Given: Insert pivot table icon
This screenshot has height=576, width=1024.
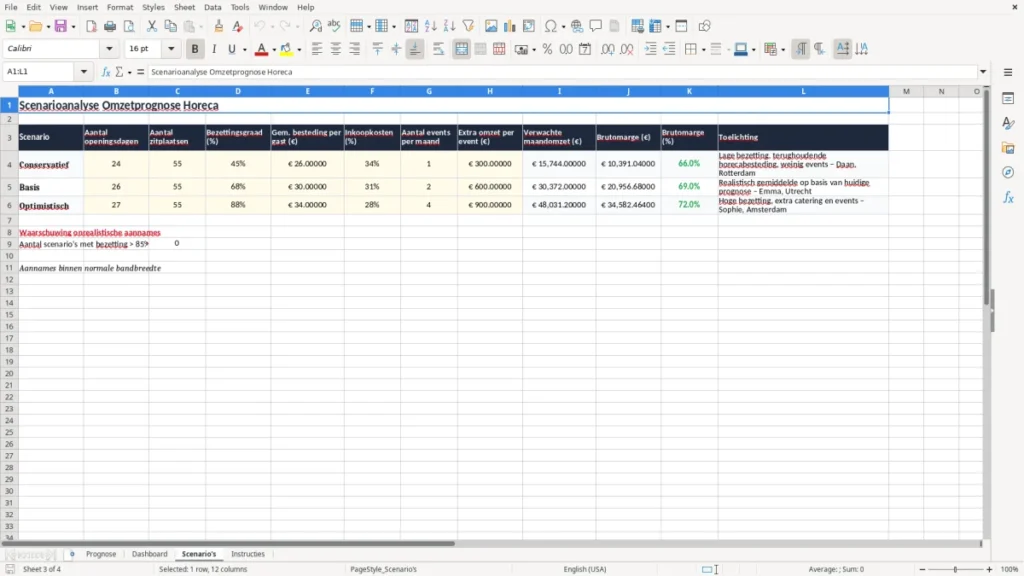Looking at the screenshot, I should point(529,26).
